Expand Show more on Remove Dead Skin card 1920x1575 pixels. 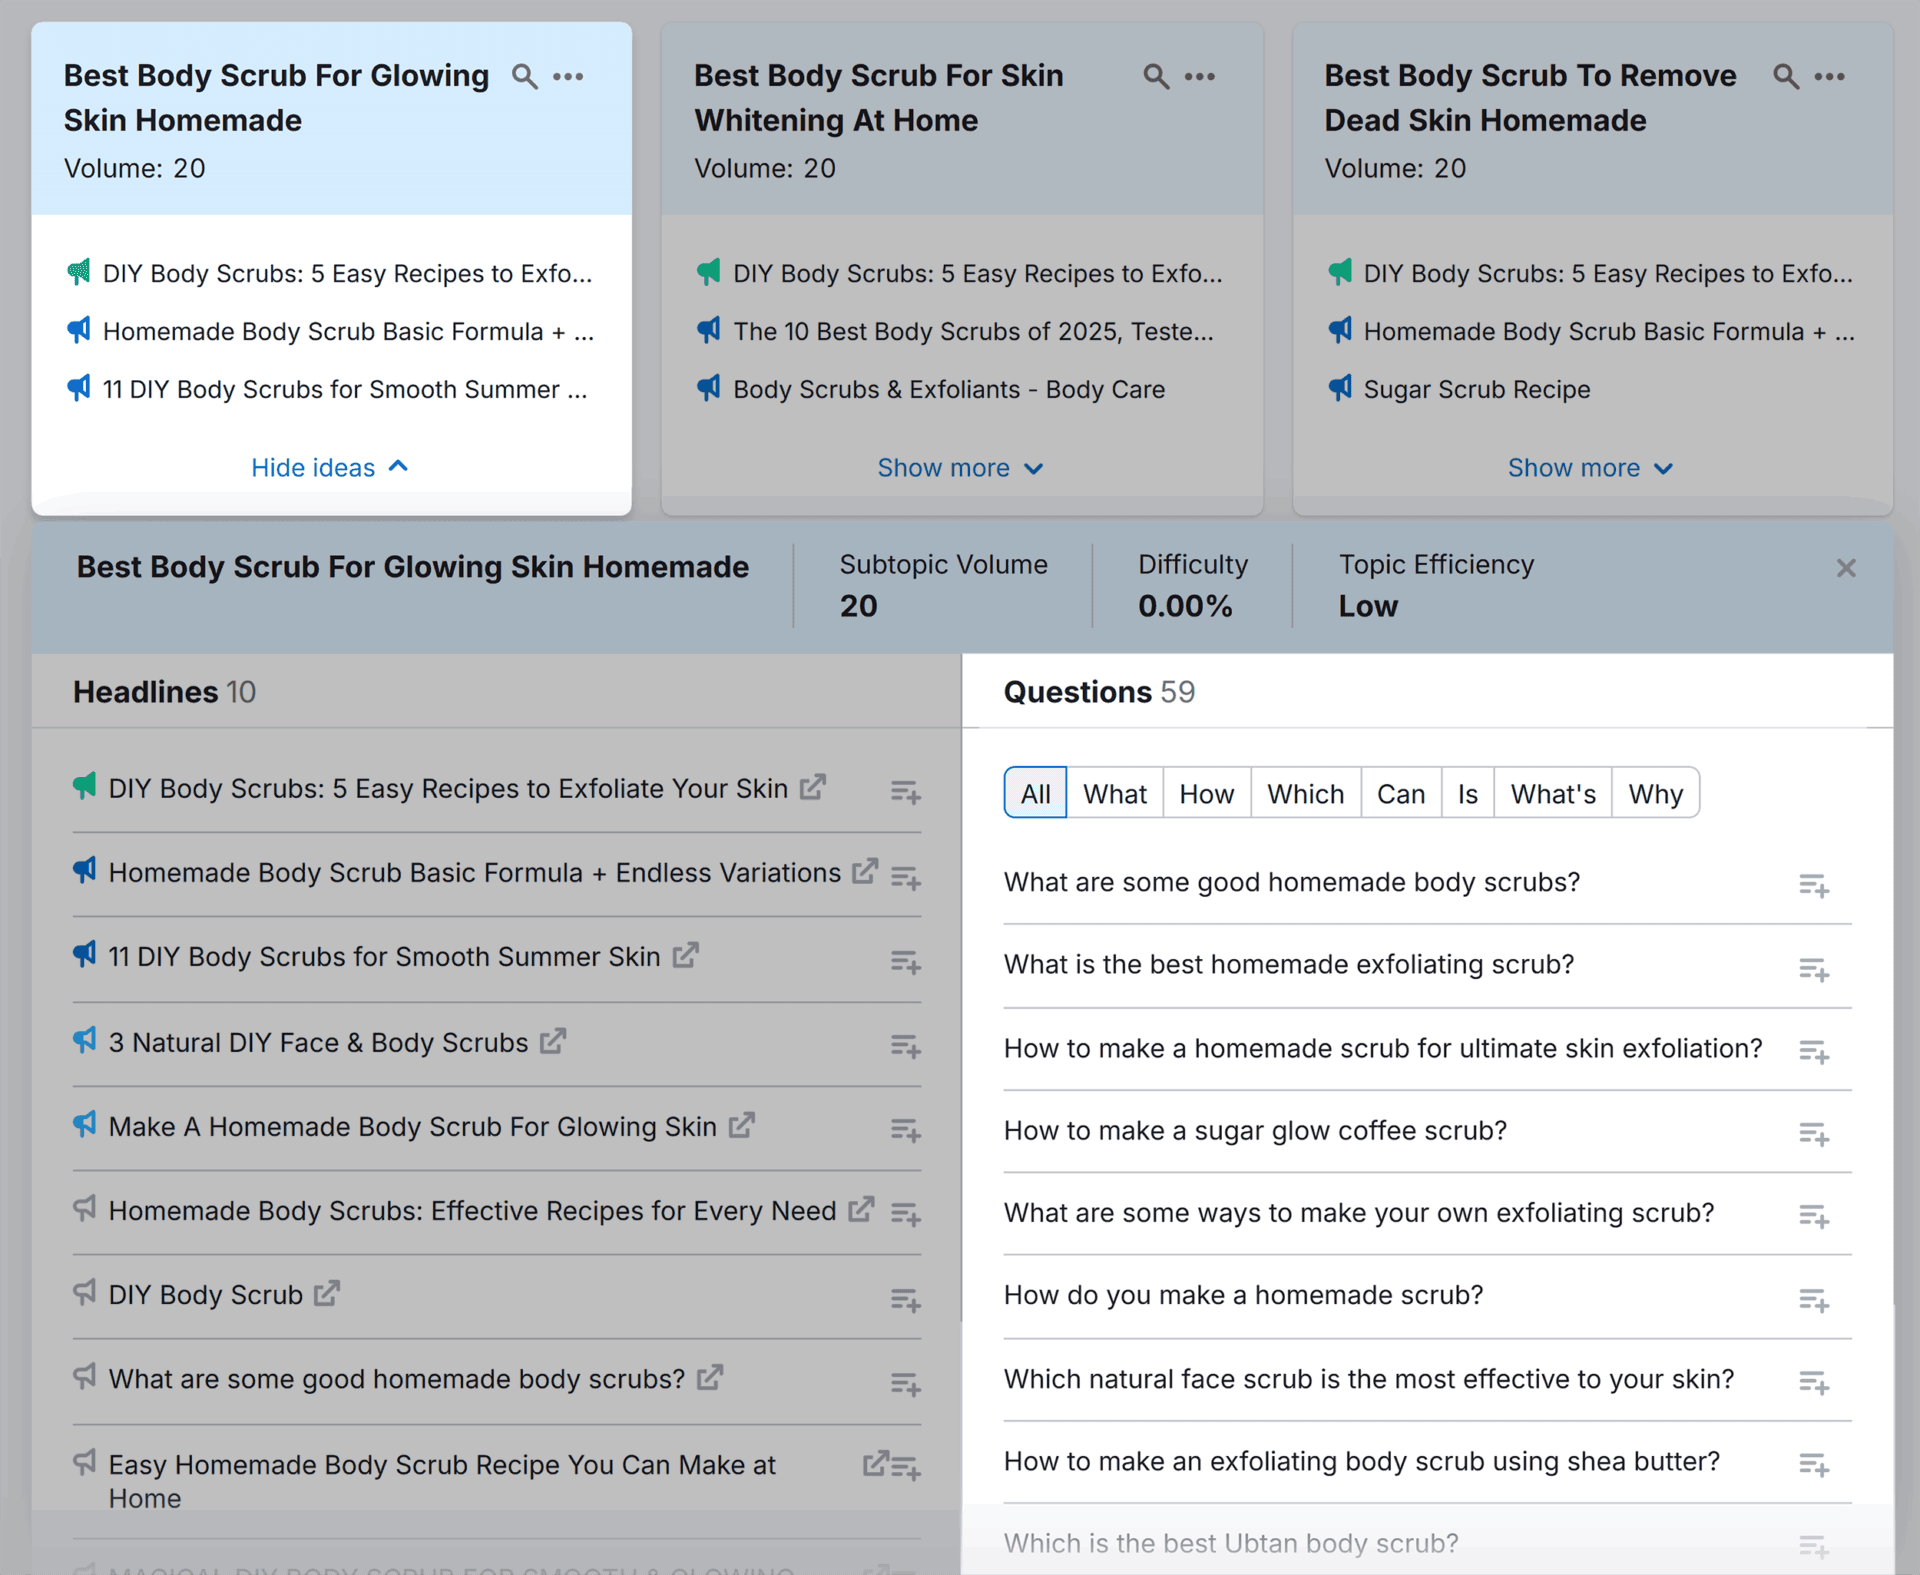click(1590, 467)
